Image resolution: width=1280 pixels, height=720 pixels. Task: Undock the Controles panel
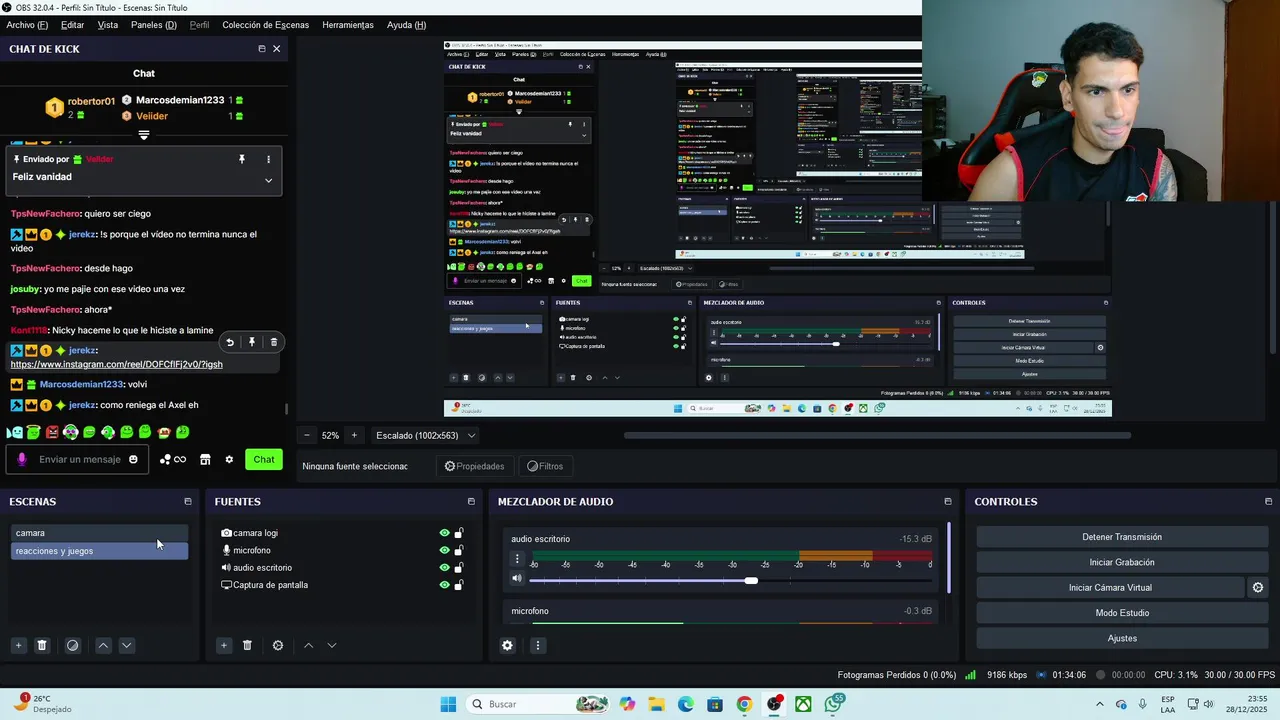coord(1268,502)
